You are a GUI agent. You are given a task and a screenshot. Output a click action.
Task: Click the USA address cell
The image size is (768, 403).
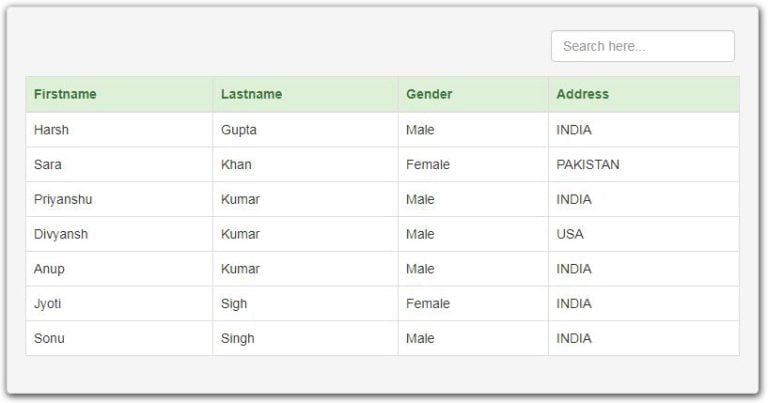(570, 234)
